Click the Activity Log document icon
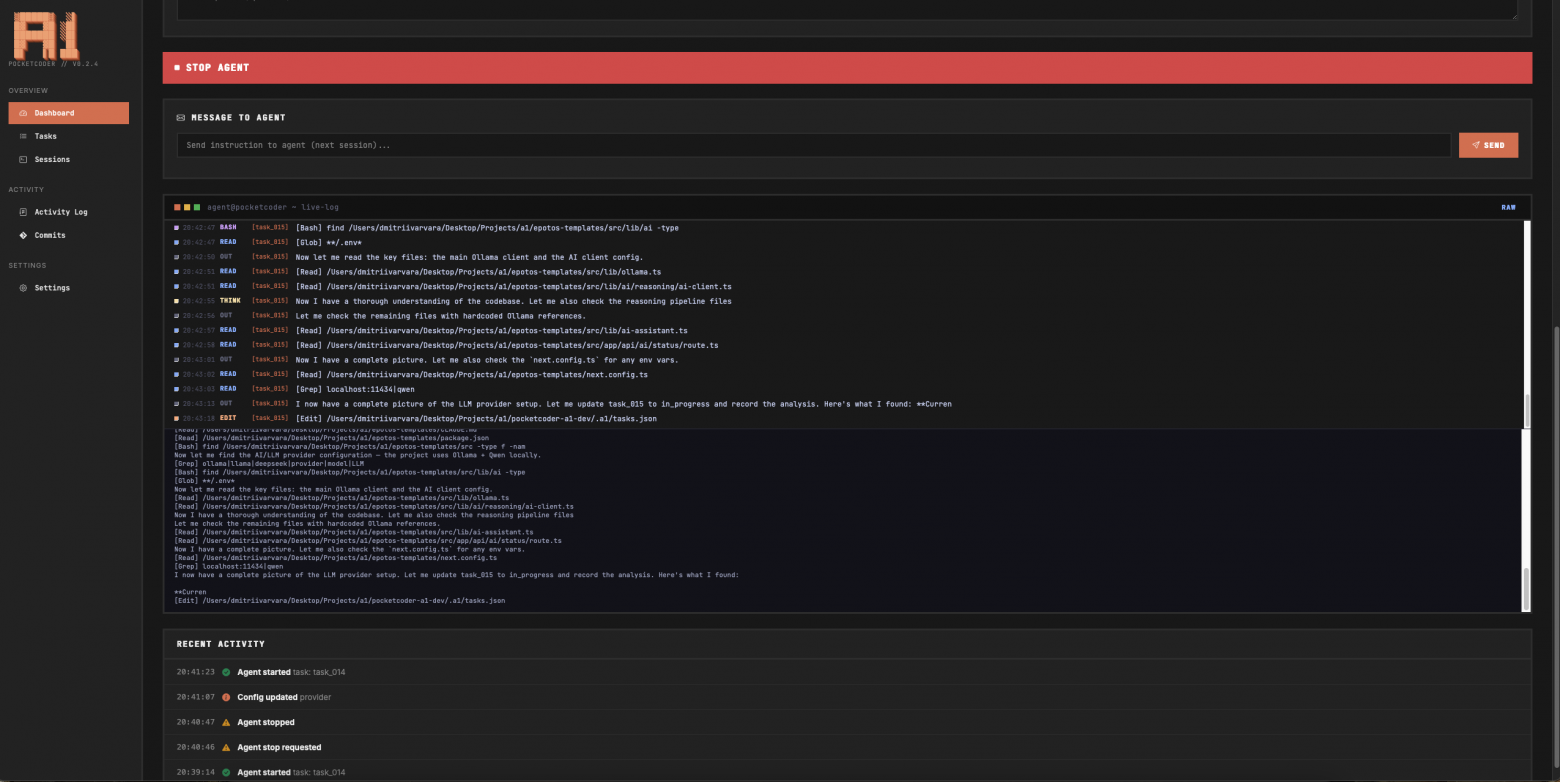This screenshot has width=1560, height=782. pyautogui.click(x=23, y=212)
